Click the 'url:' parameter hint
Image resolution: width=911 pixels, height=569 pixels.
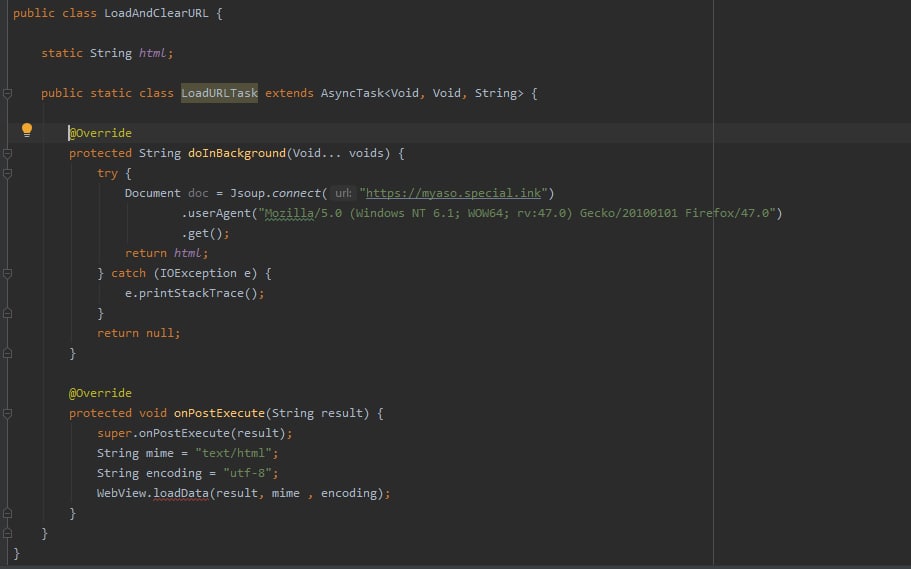click(343, 193)
